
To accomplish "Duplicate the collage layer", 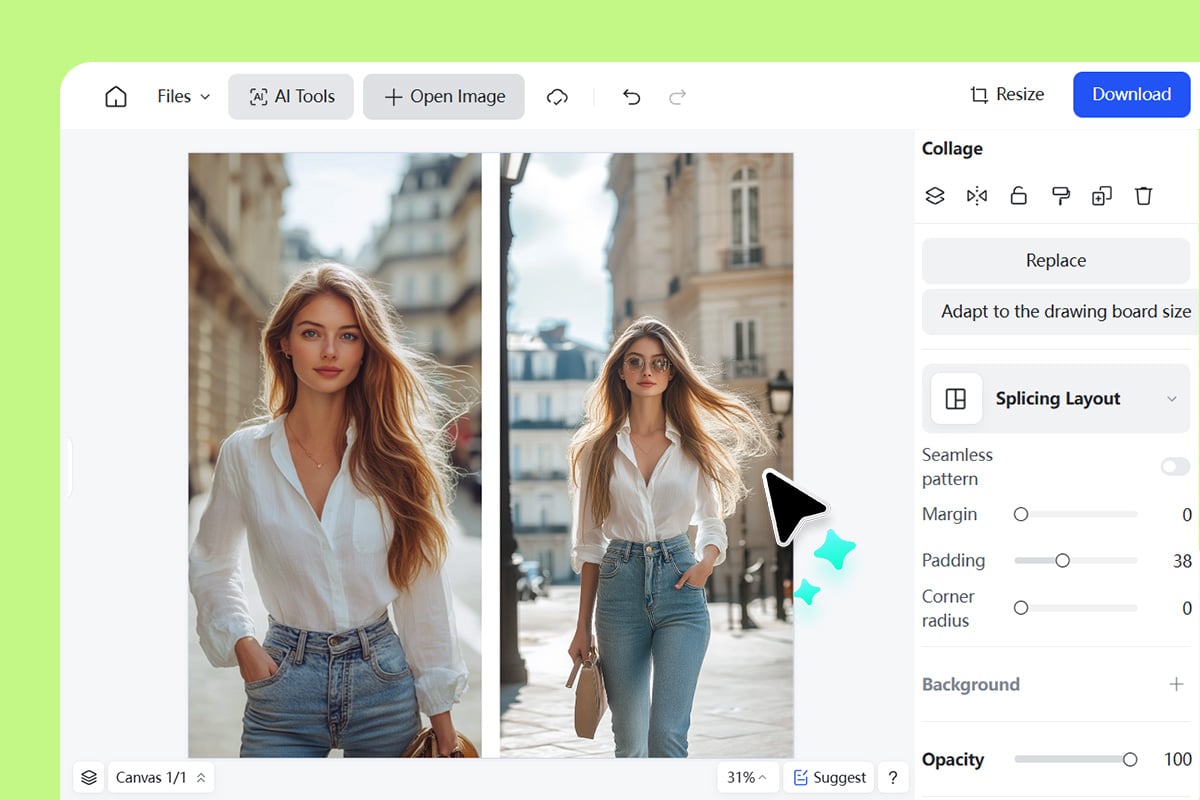I will (x=1102, y=196).
